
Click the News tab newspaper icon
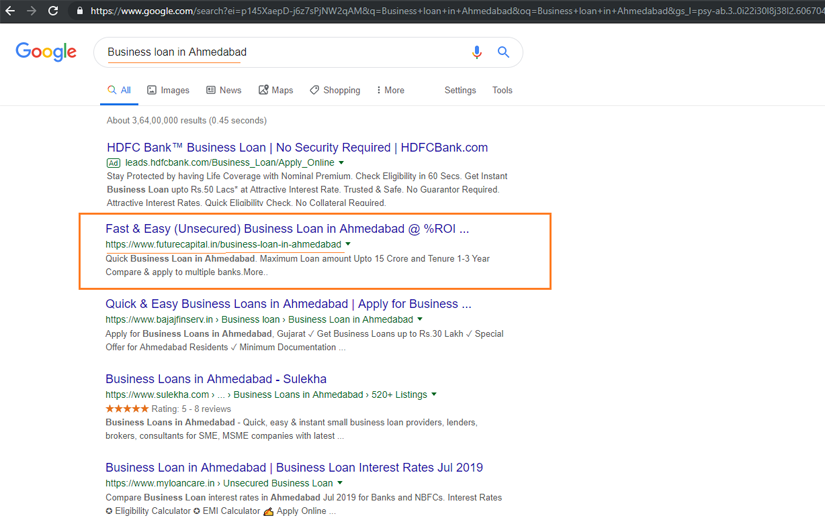click(211, 90)
